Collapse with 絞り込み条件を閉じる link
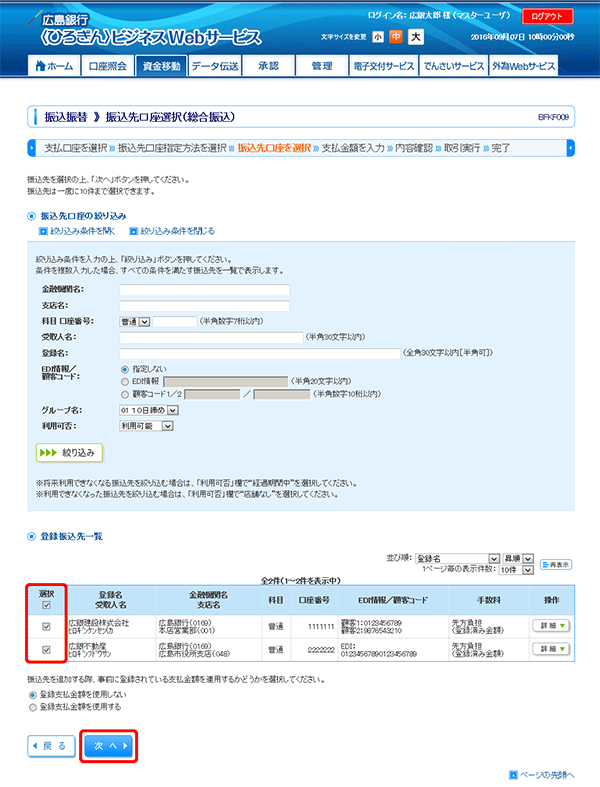The image size is (600, 787). (172, 231)
